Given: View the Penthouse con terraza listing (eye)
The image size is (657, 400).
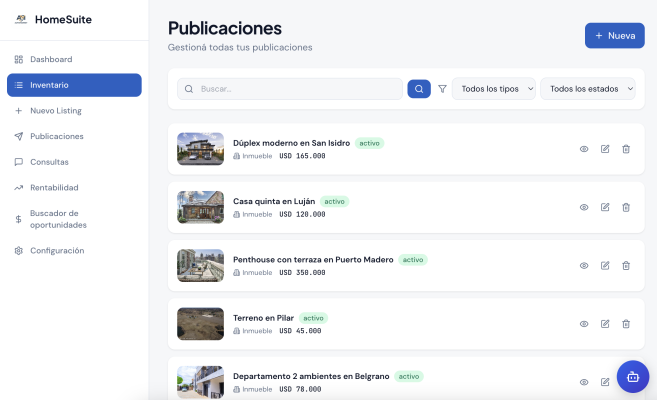Looking at the screenshot, I should pyautogui.click(x=584, y=266).
